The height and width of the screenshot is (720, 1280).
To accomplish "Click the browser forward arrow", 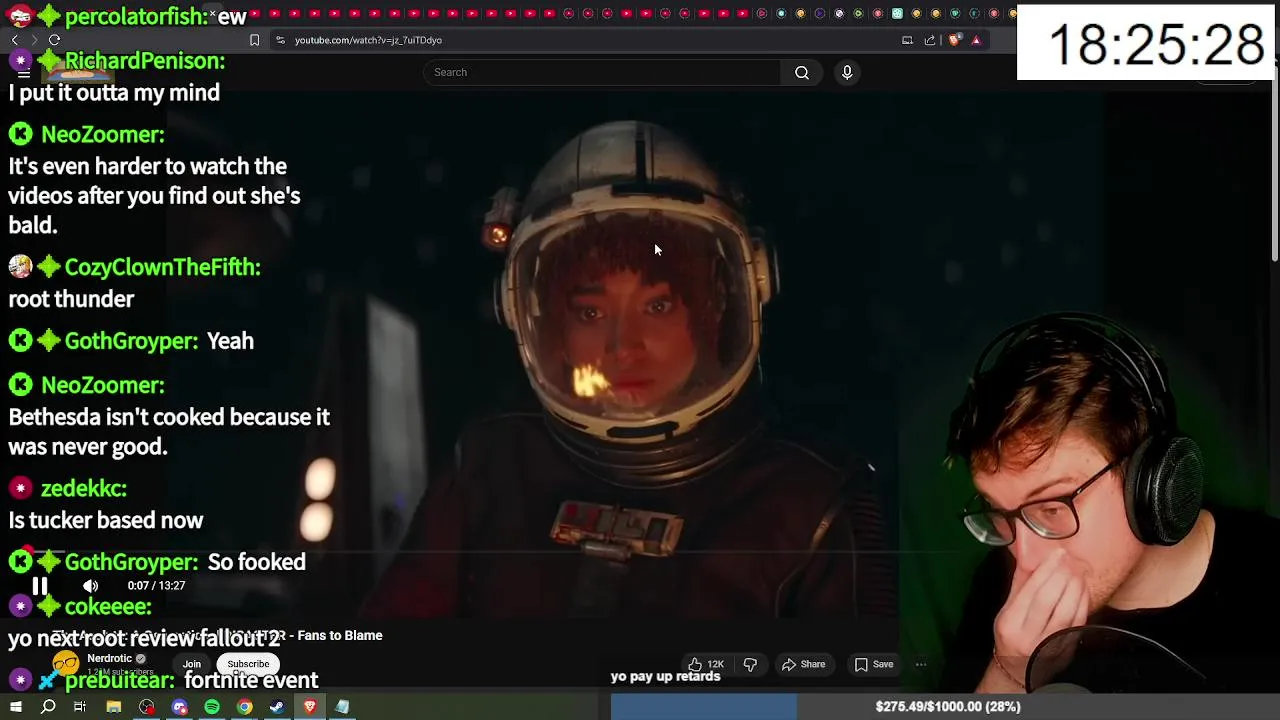I will [34, 40].
